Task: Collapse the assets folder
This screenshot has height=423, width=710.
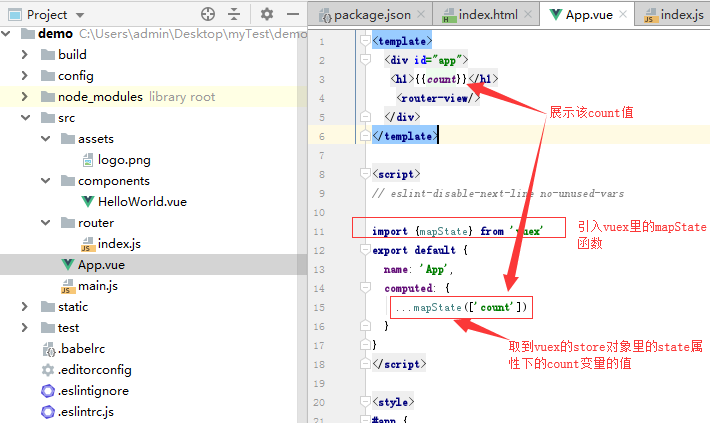Action: pos(46,139)
